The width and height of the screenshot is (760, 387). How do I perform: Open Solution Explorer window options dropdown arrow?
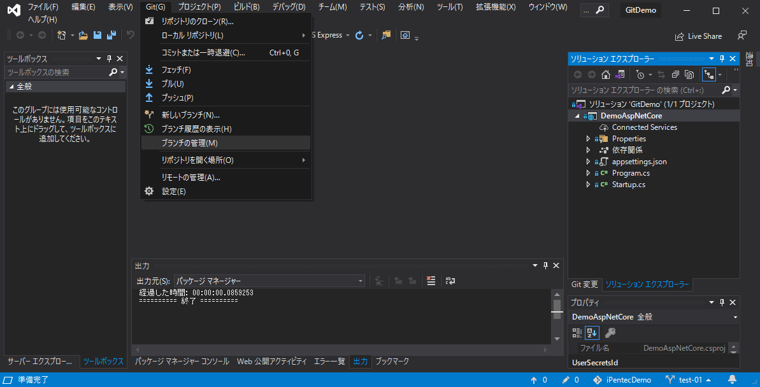[x=712, y=59]
